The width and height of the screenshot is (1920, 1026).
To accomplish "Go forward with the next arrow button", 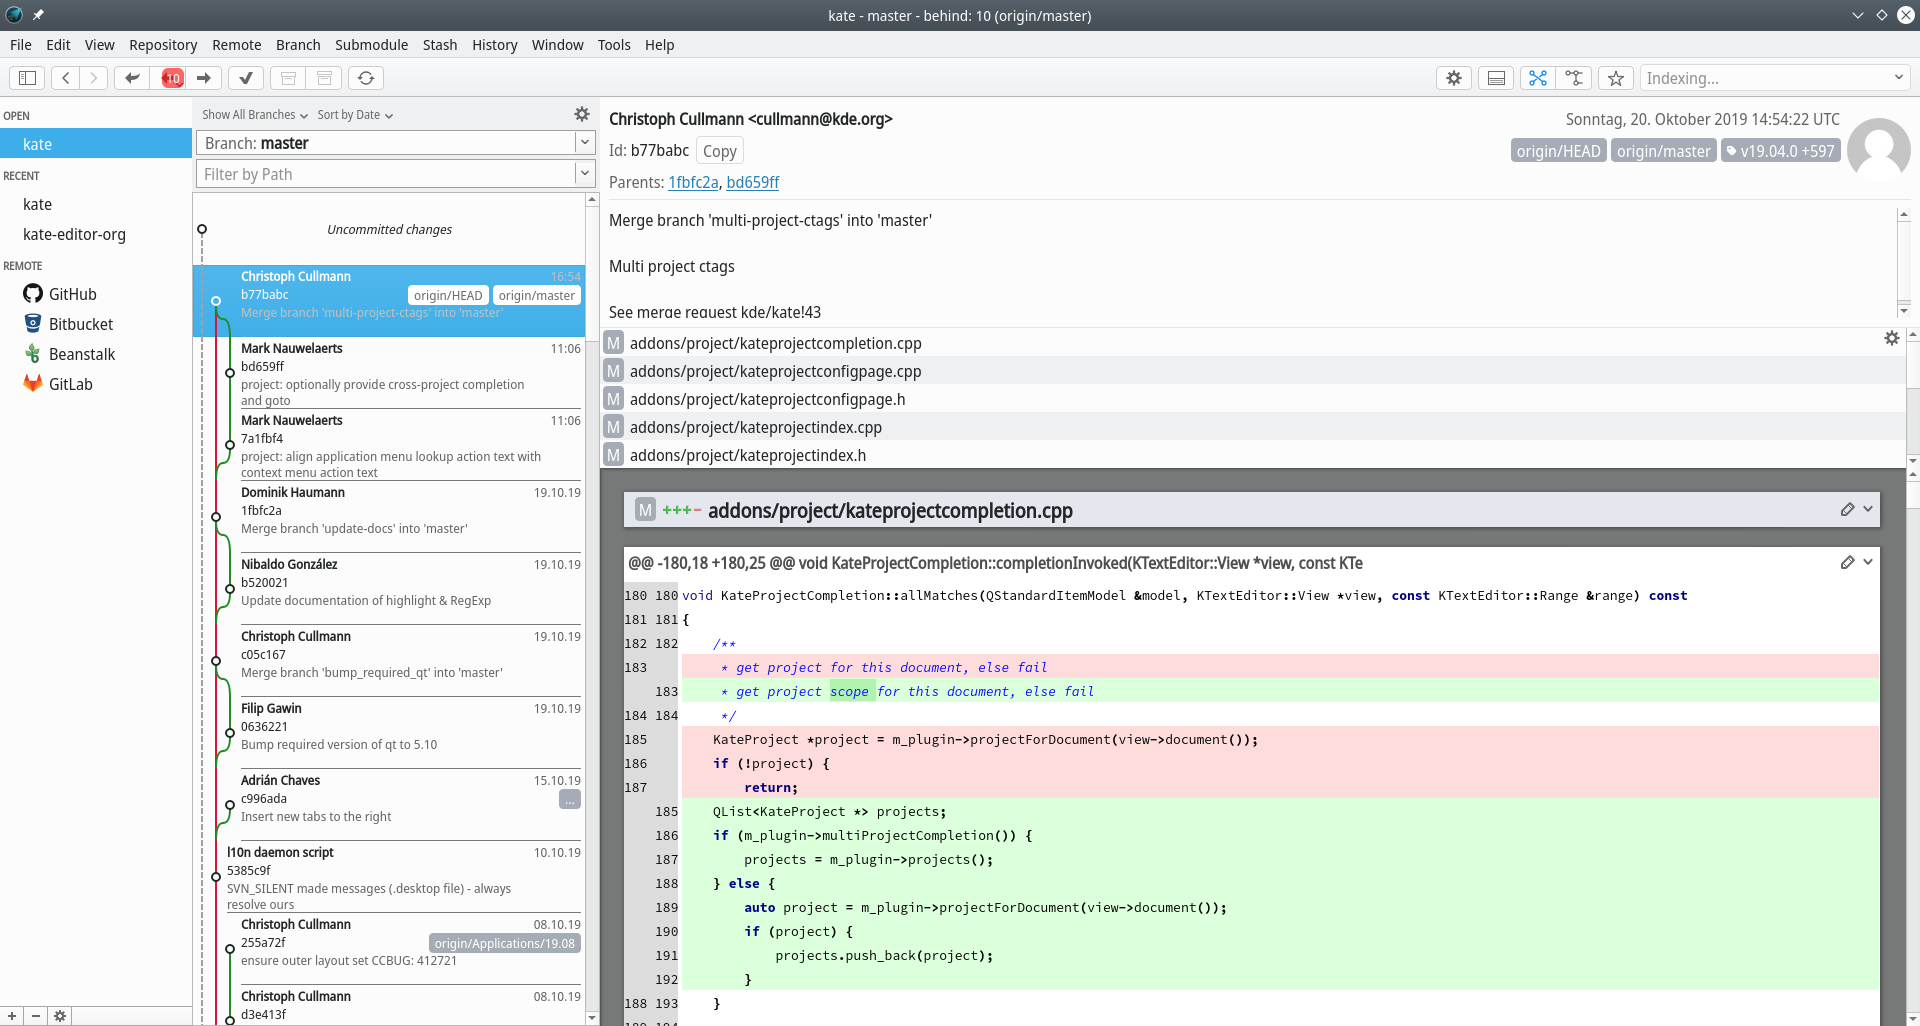I will coord(93,78).
